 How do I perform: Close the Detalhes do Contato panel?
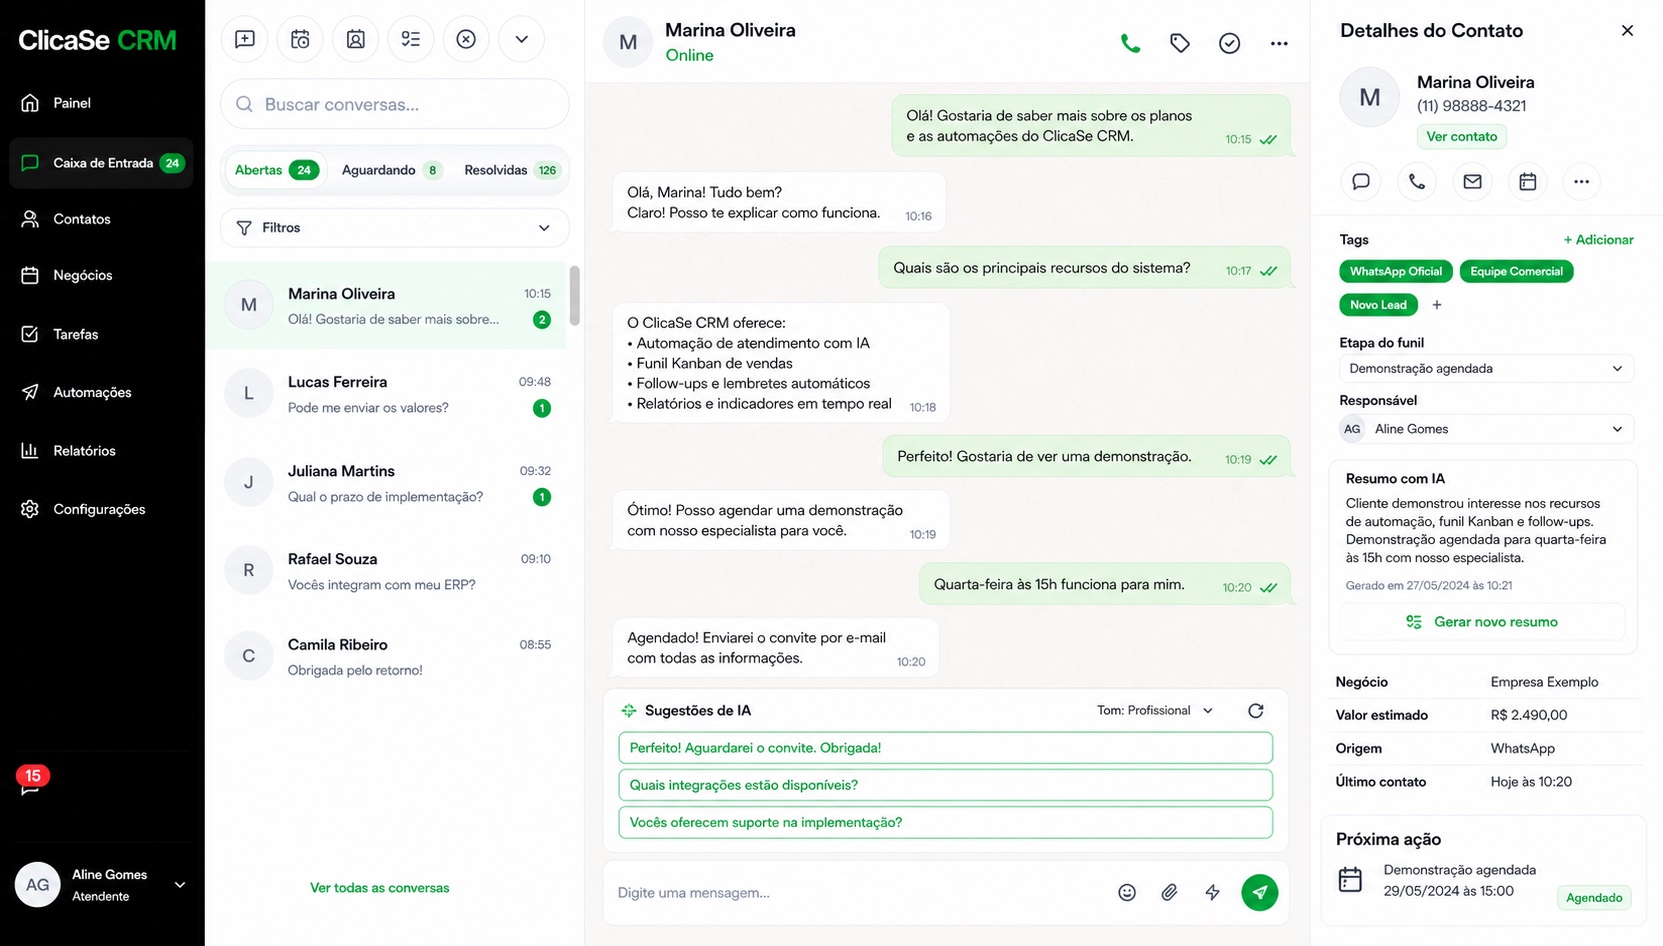coord(1627,31)
